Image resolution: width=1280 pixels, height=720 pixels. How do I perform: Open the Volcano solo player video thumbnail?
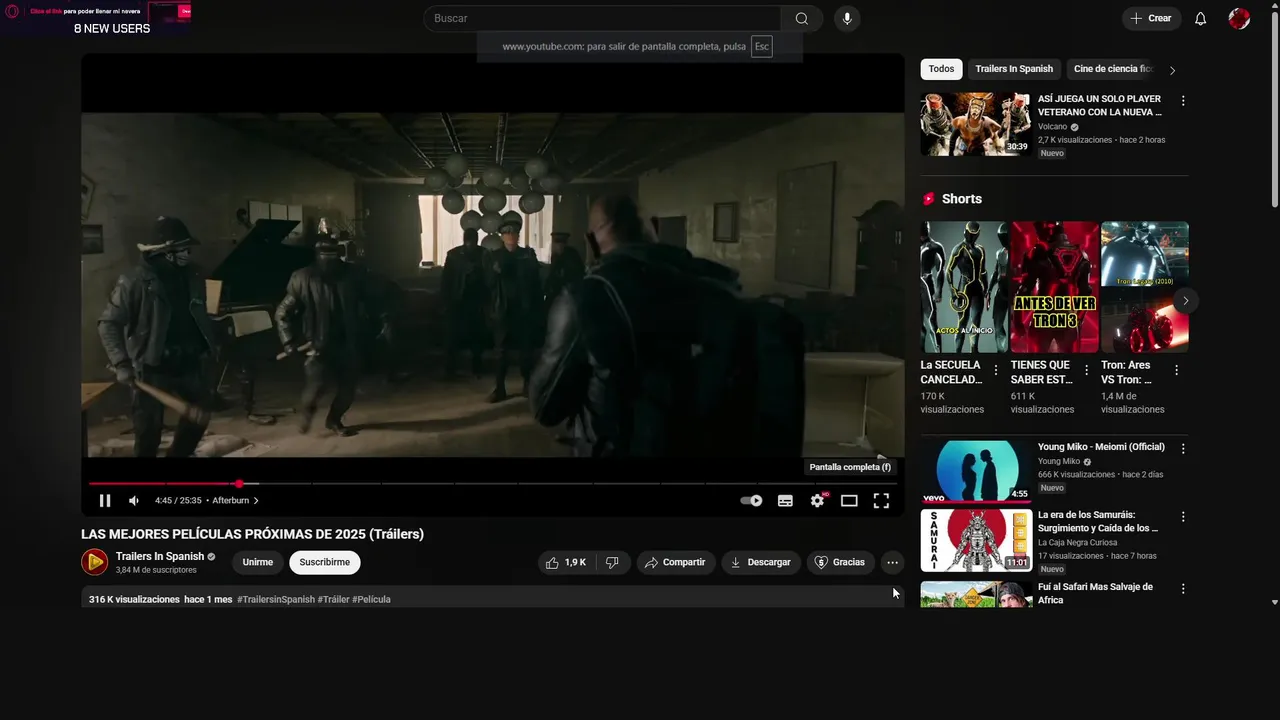pyautogui.click(x=976, y=124)
